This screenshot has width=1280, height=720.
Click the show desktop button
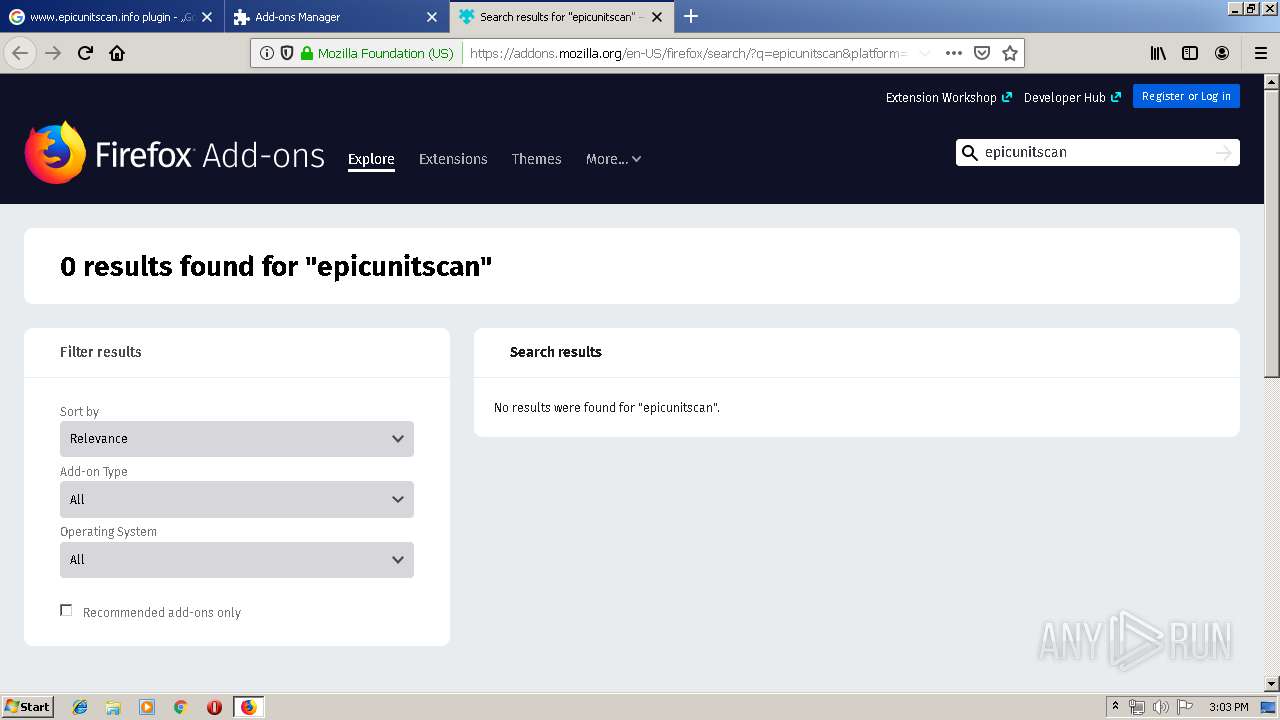[1268, 707]
